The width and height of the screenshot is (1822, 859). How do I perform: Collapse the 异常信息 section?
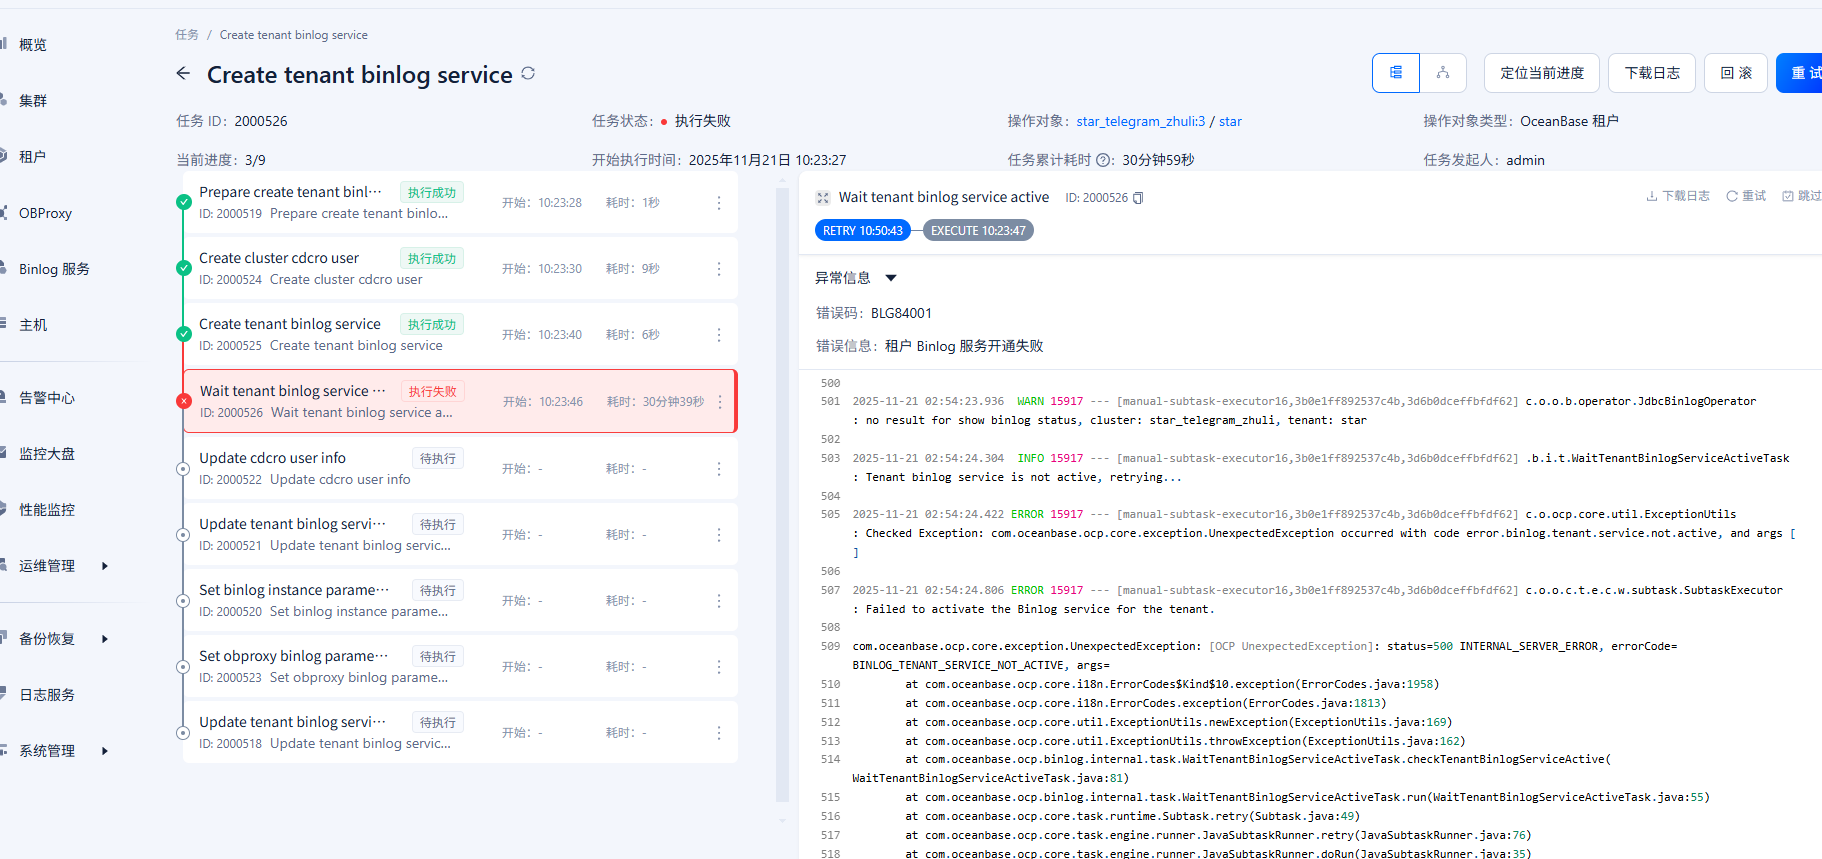pos(890,278)
